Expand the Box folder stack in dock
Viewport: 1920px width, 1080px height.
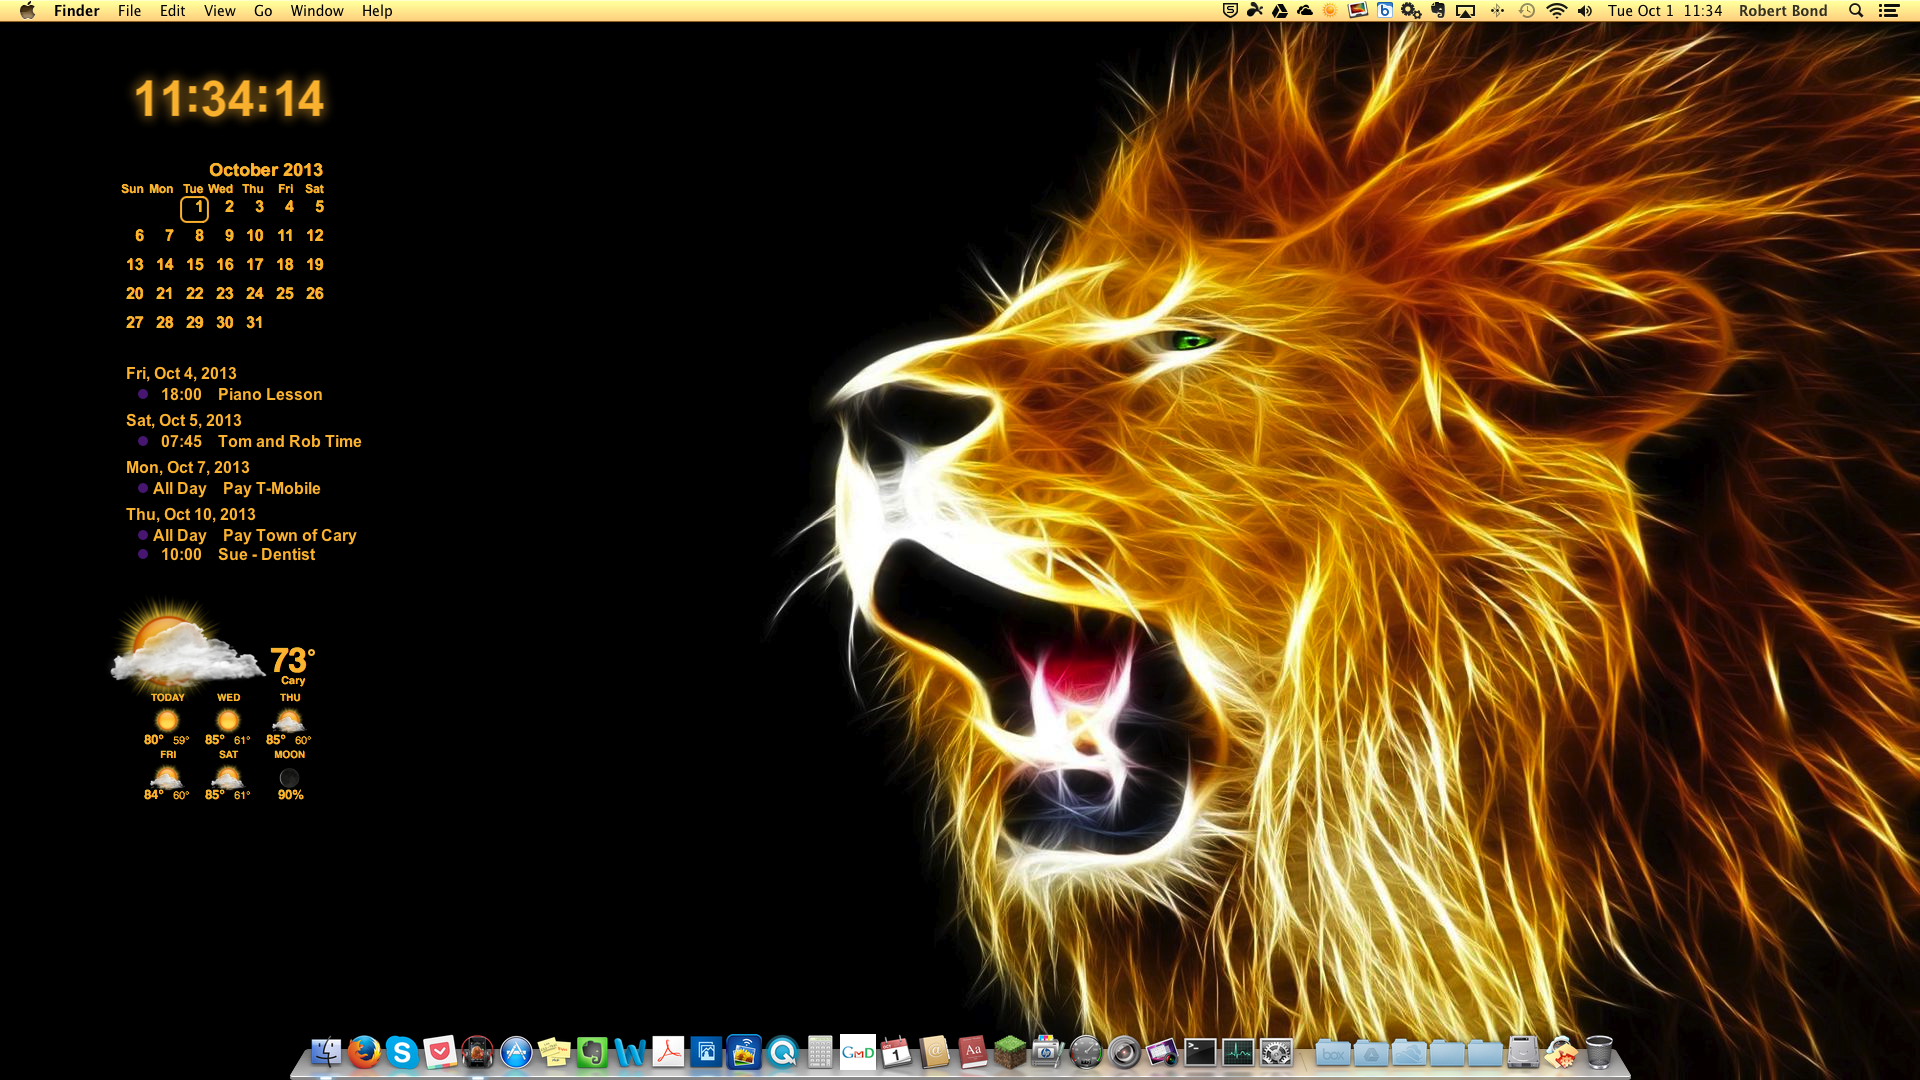click(x=1333, y=1052)
